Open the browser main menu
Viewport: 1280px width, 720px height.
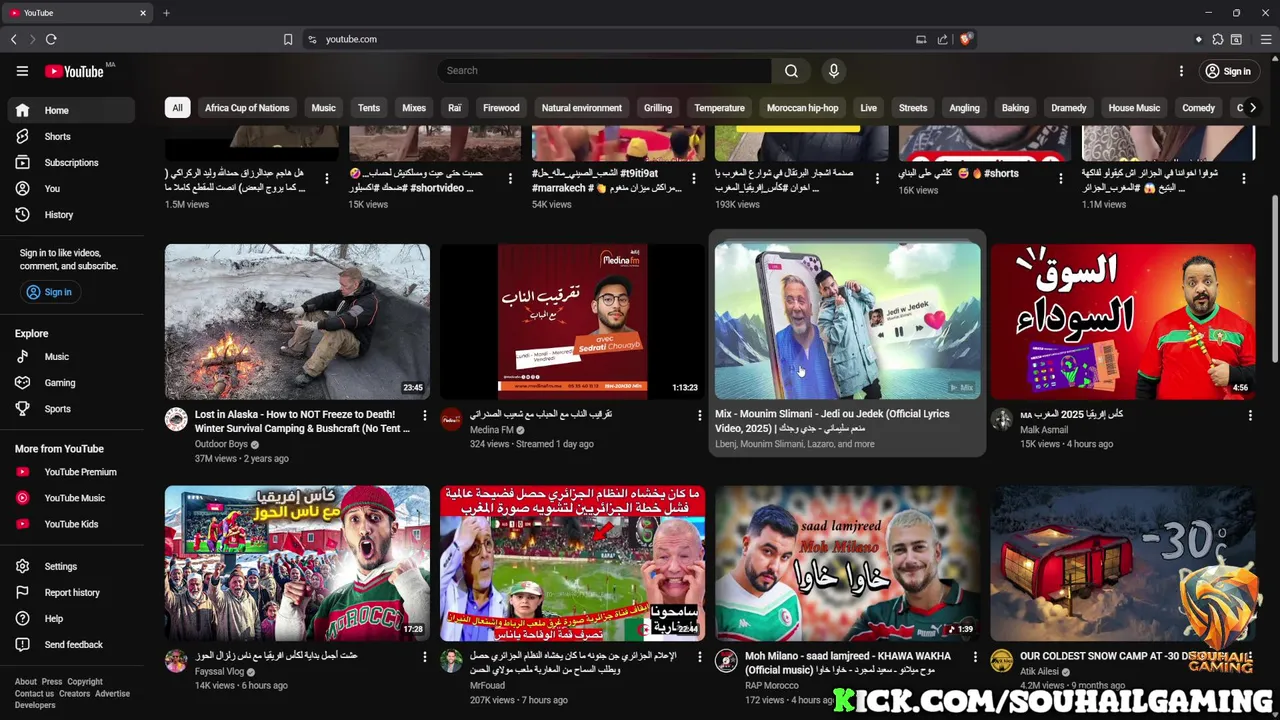pyautogui.click(x=1265, y=39)
